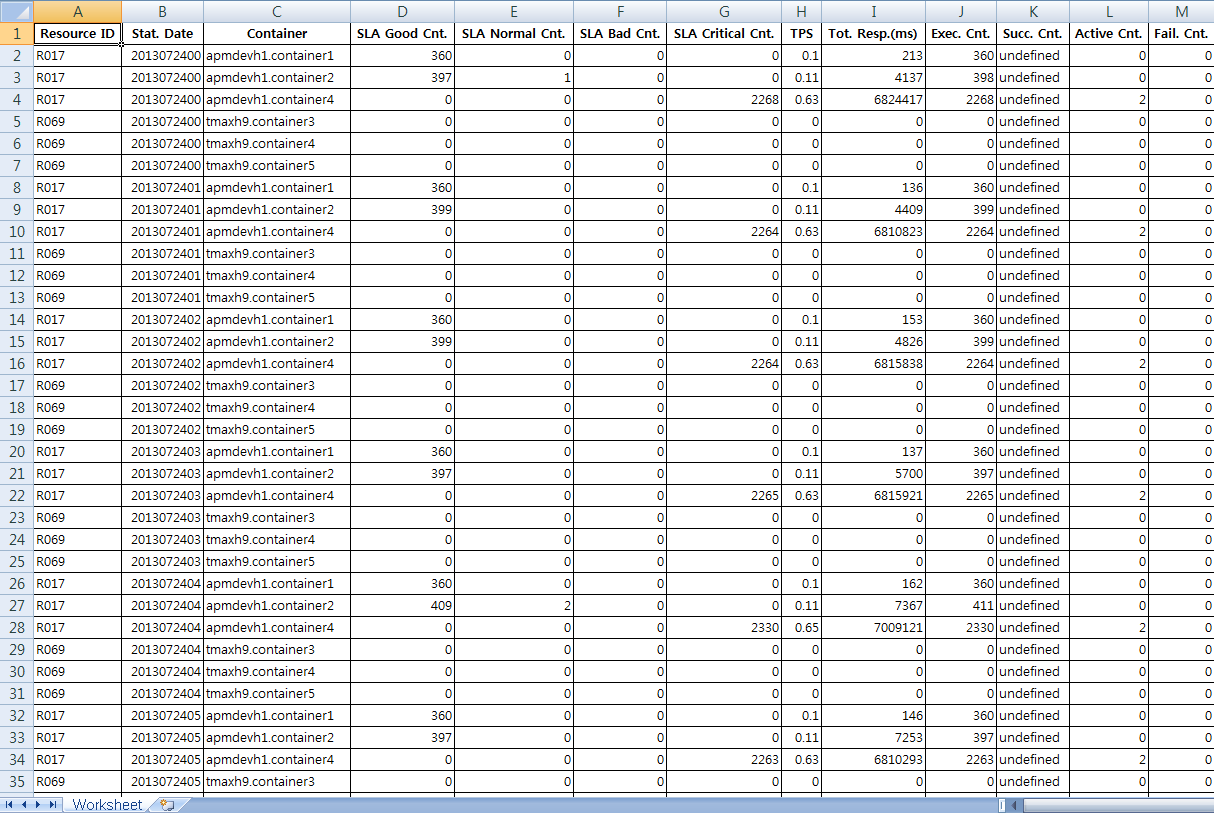Screen dimensions: 1214x813
Task: Select the 'Exec. Cnt.' header cell
Action: (x=961, y=33)
